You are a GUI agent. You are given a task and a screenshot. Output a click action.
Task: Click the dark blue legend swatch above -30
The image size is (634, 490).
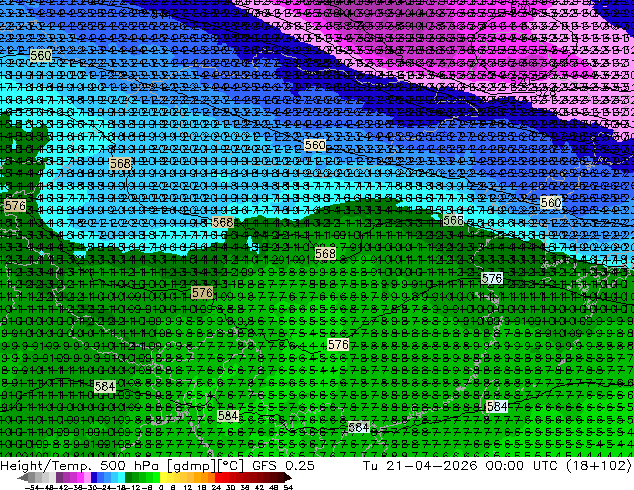[94, 477]
